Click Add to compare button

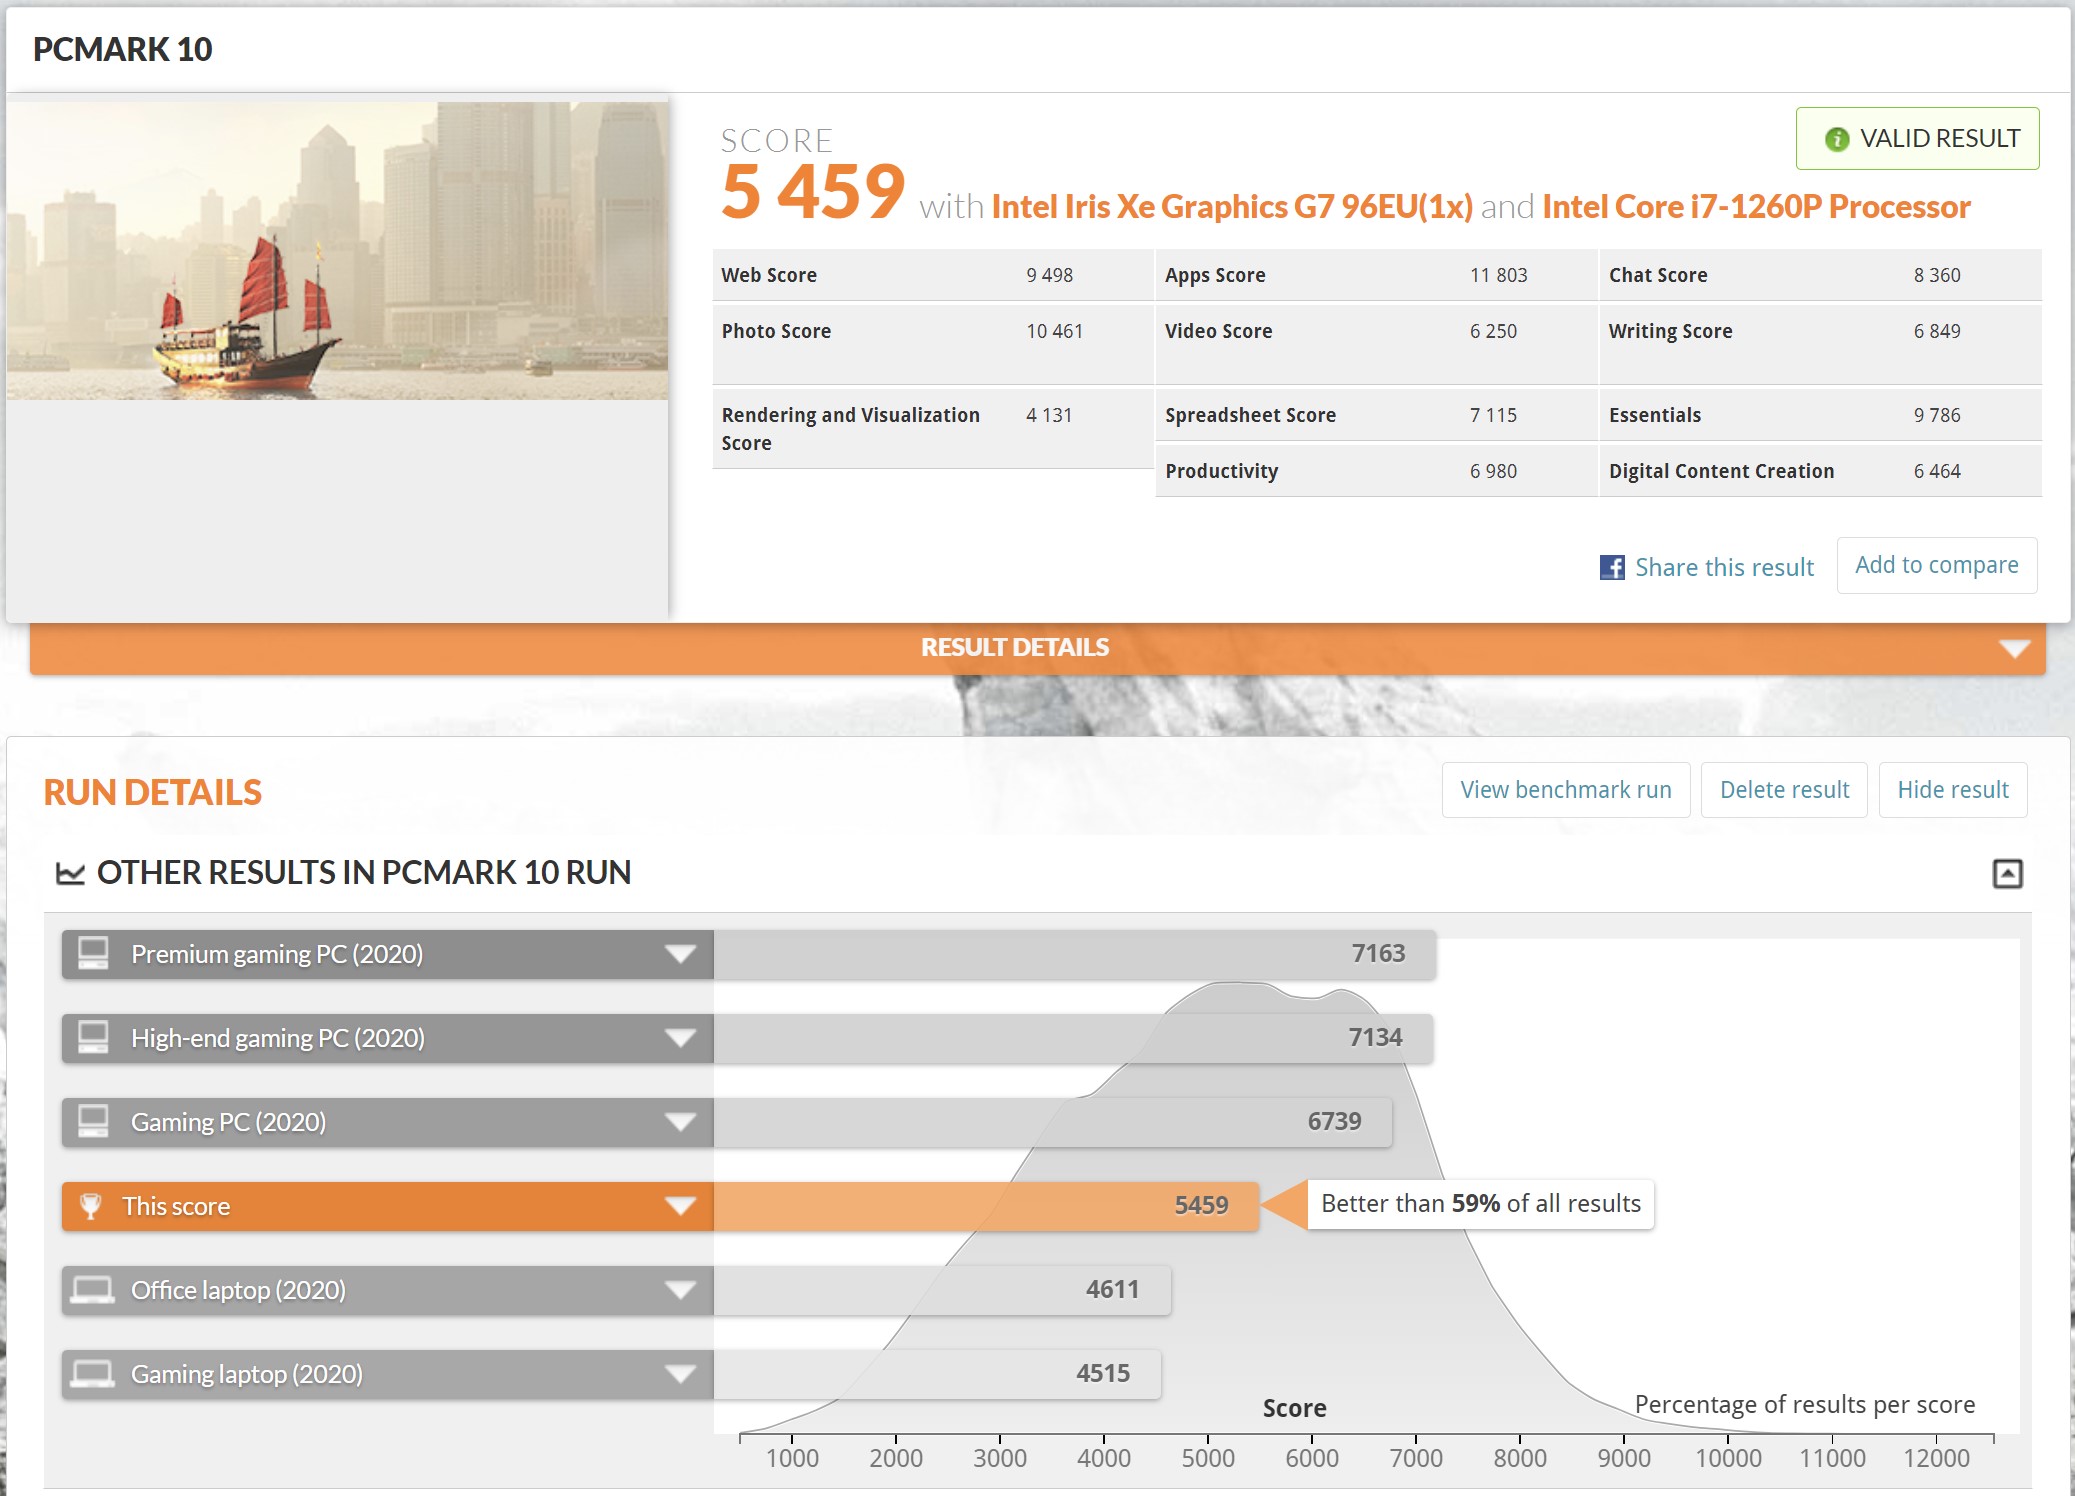pos(1936,565)
